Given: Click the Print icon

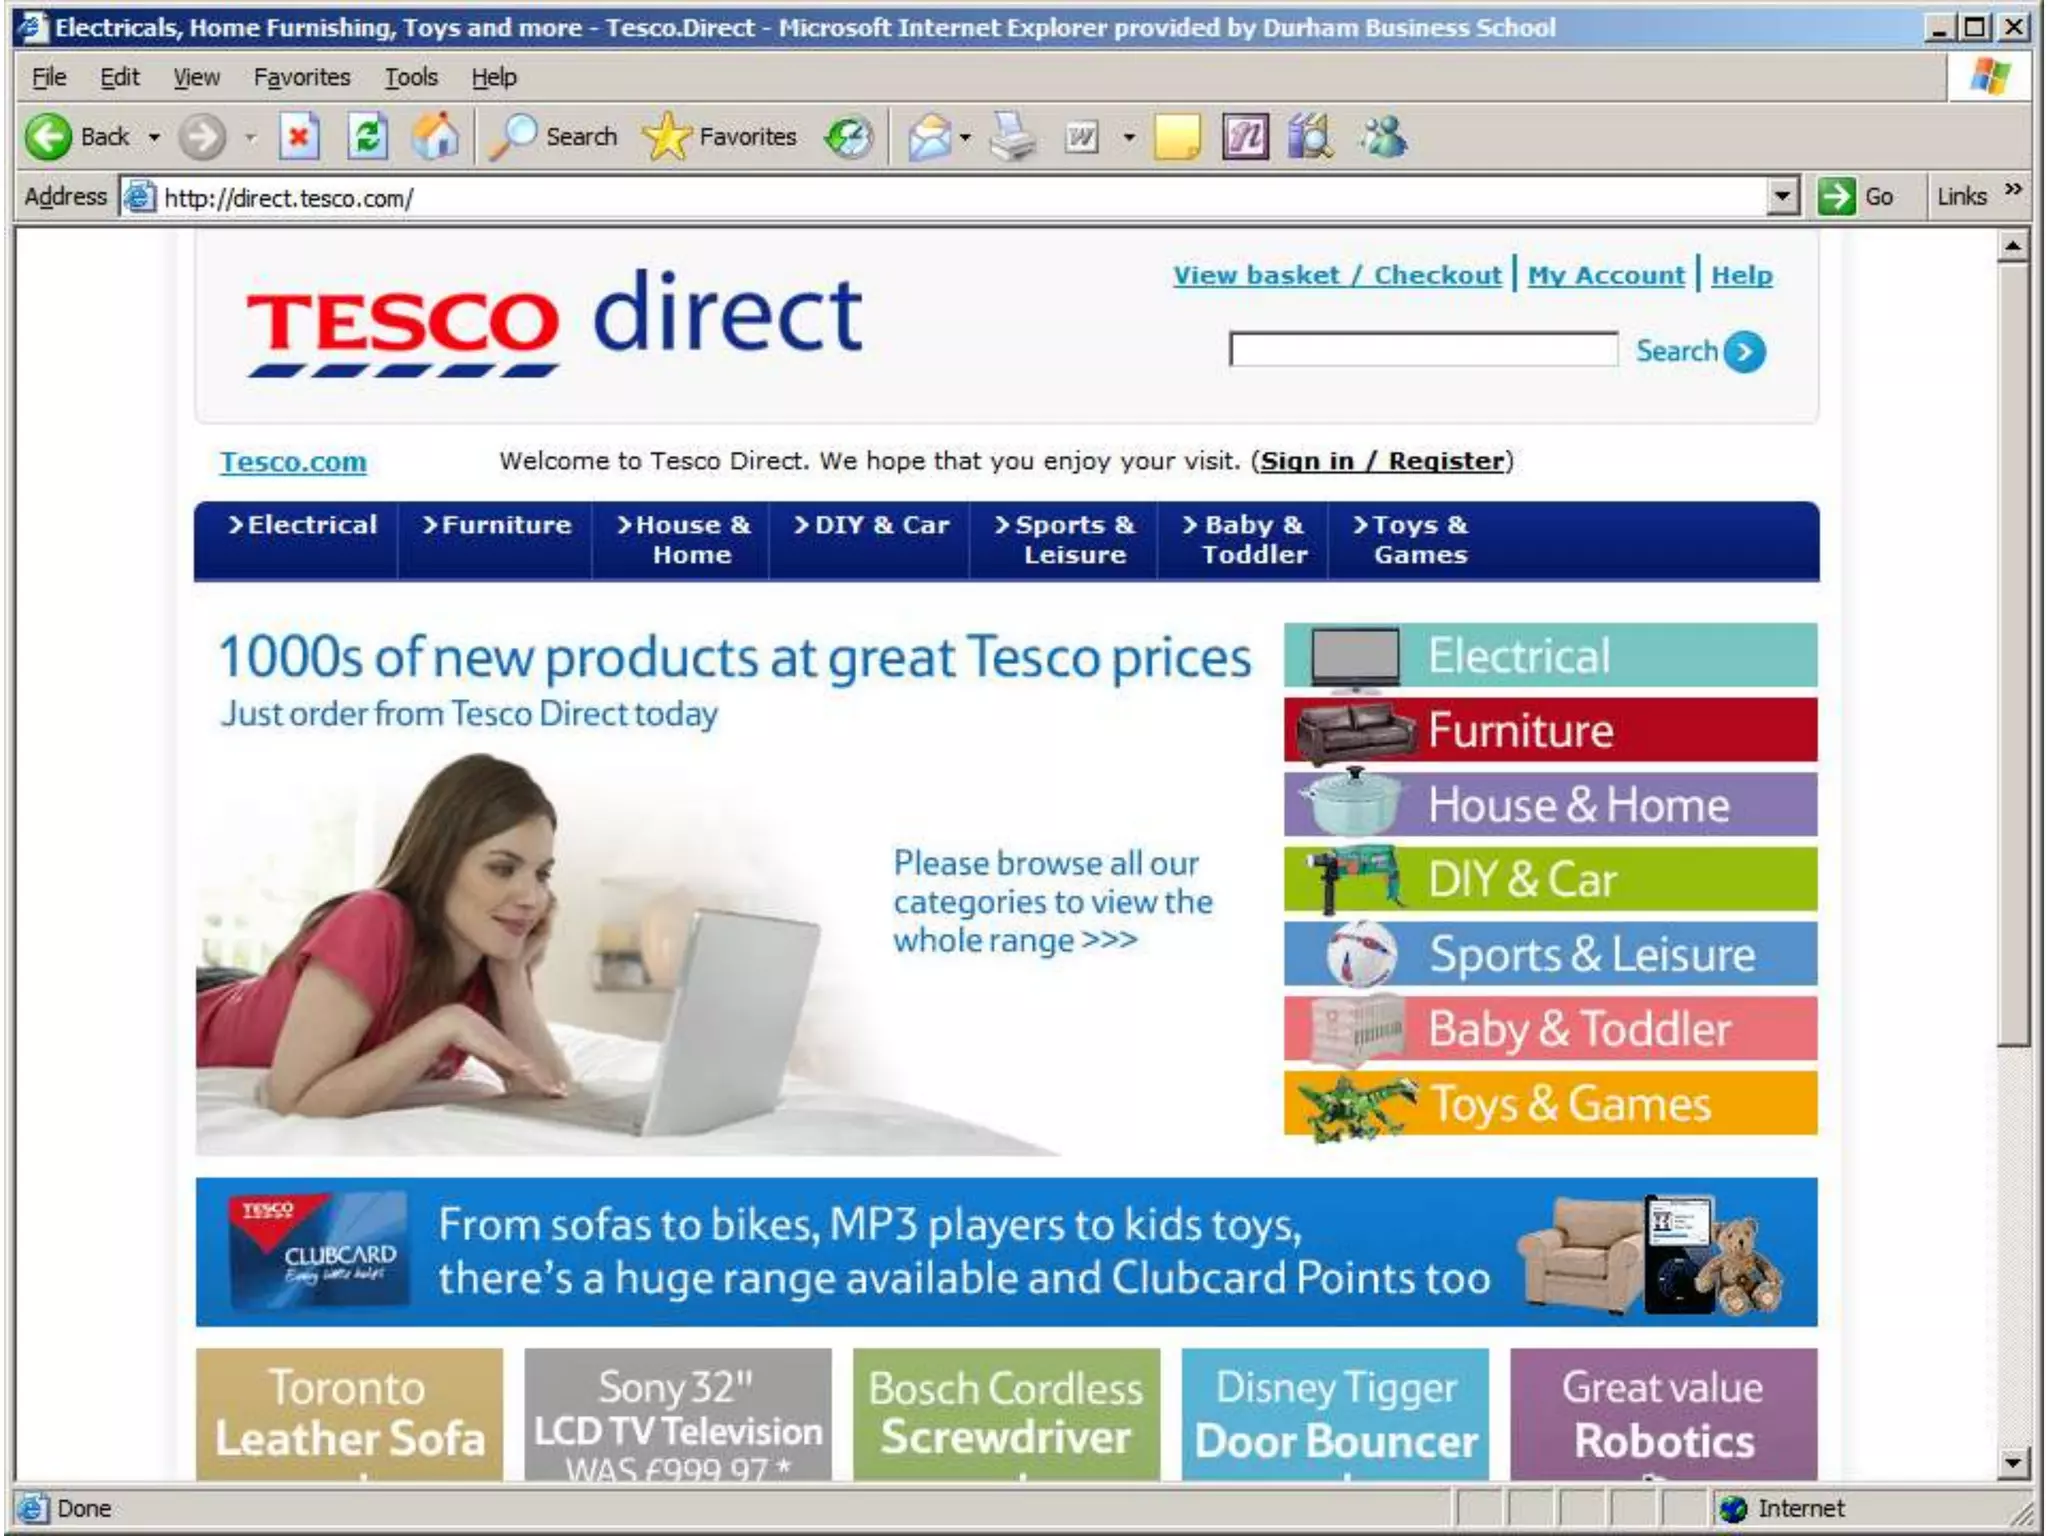Looking at the screenshot, I should tap(1013, 137).
